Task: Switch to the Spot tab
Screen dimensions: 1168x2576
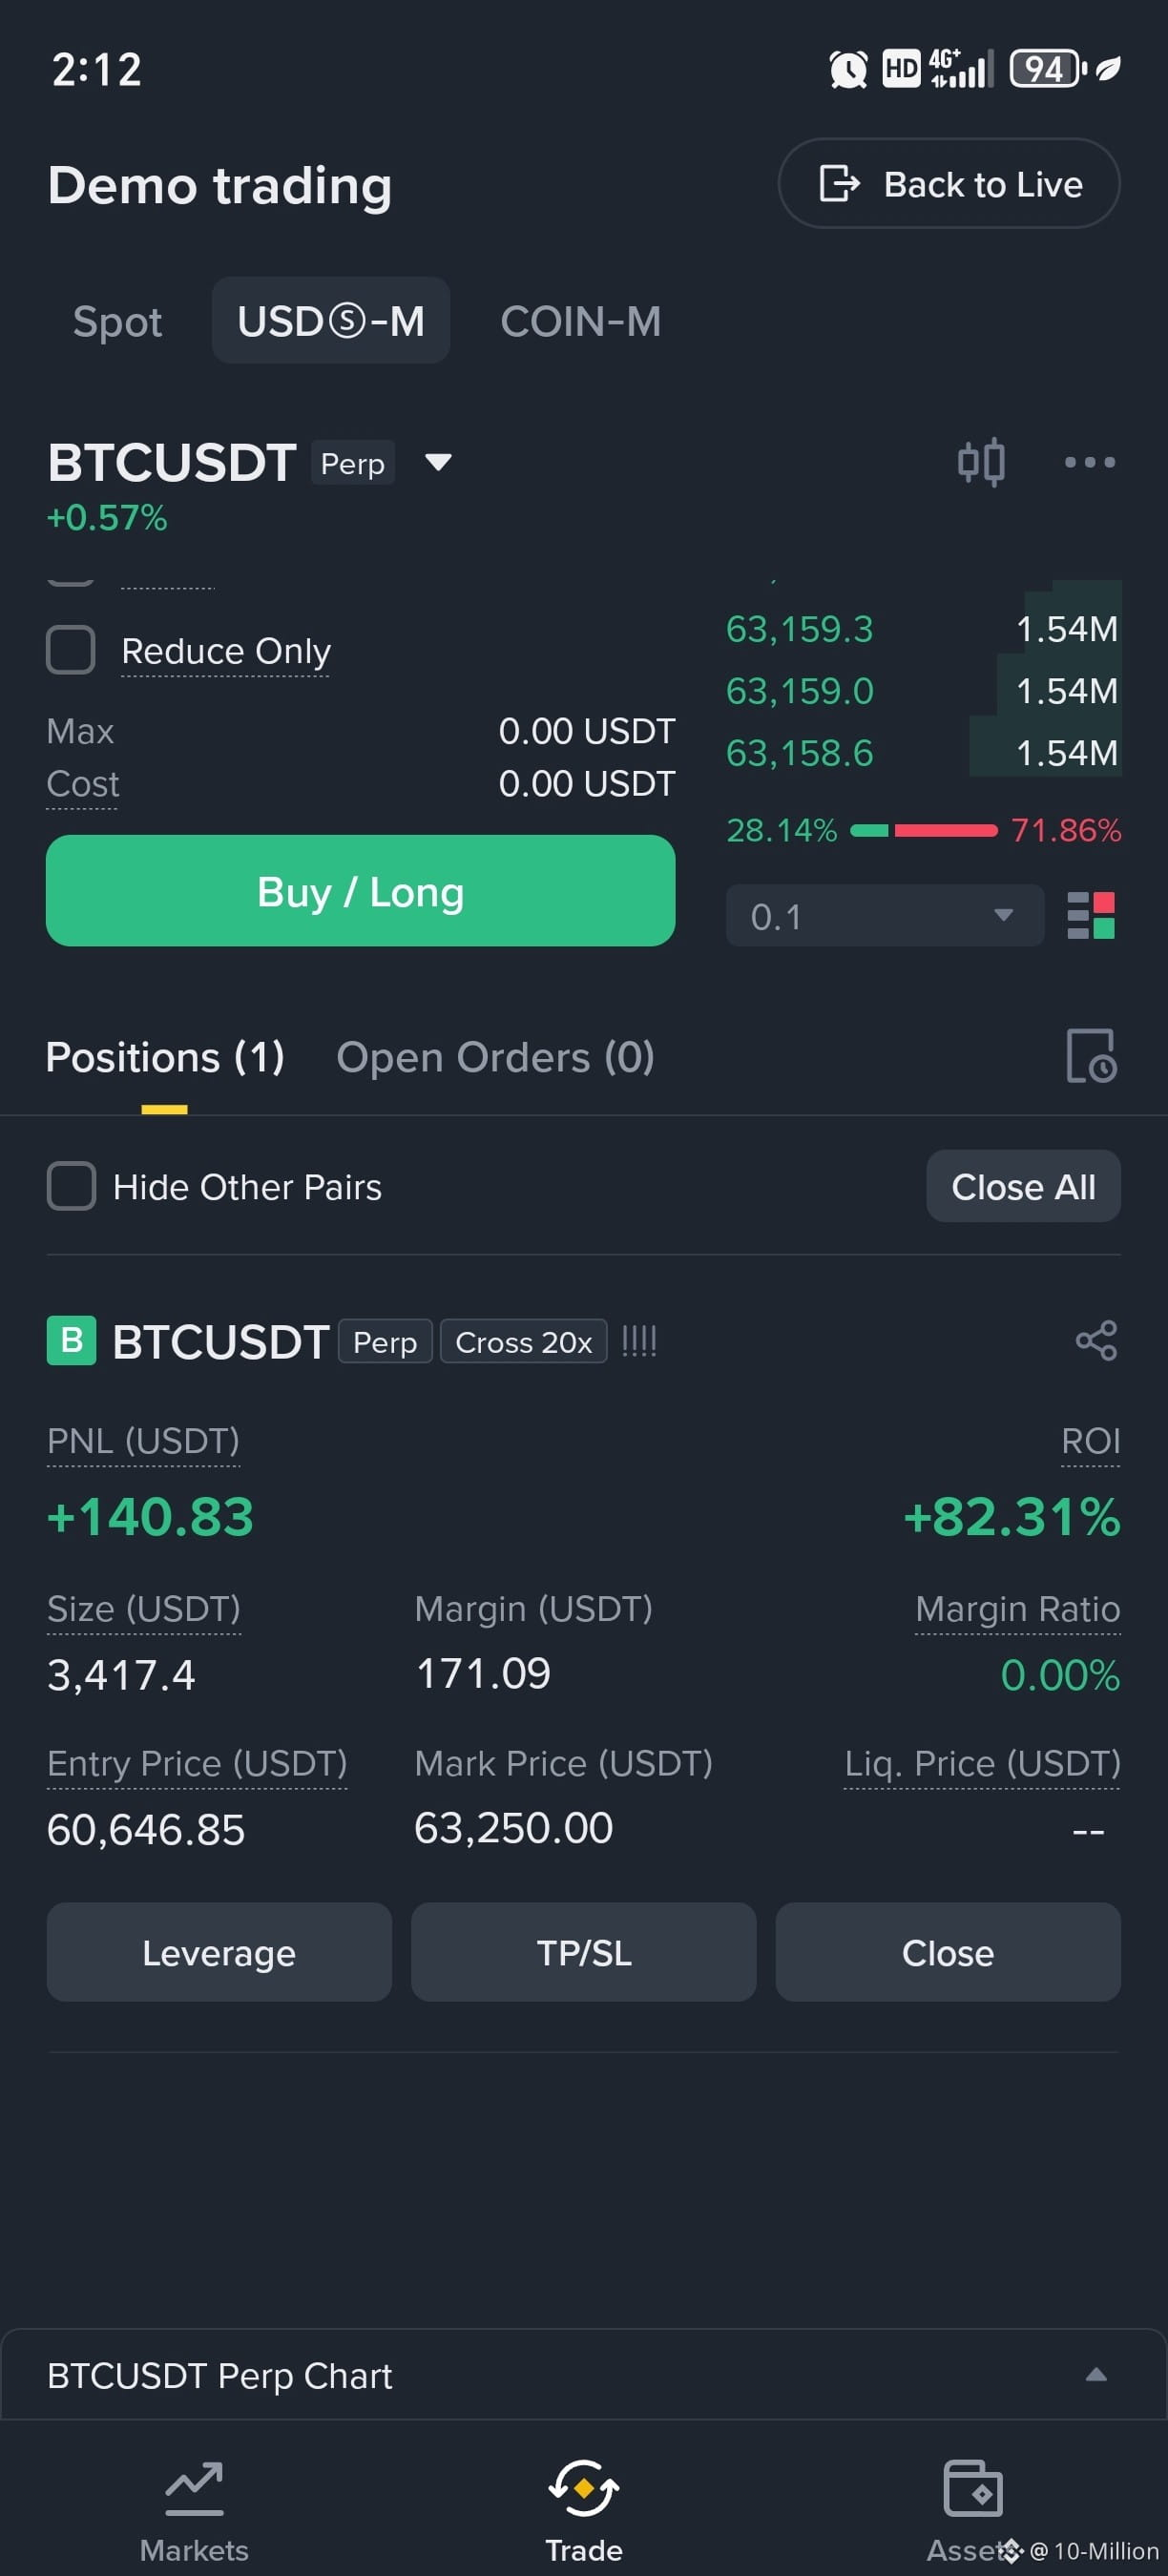Action: (x=117, y=321)
